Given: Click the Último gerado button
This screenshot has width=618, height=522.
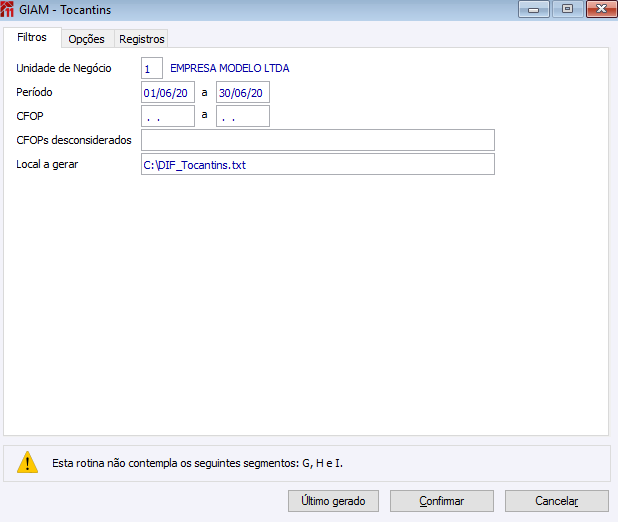Looking at the screenshot, I should pos(333,501).
